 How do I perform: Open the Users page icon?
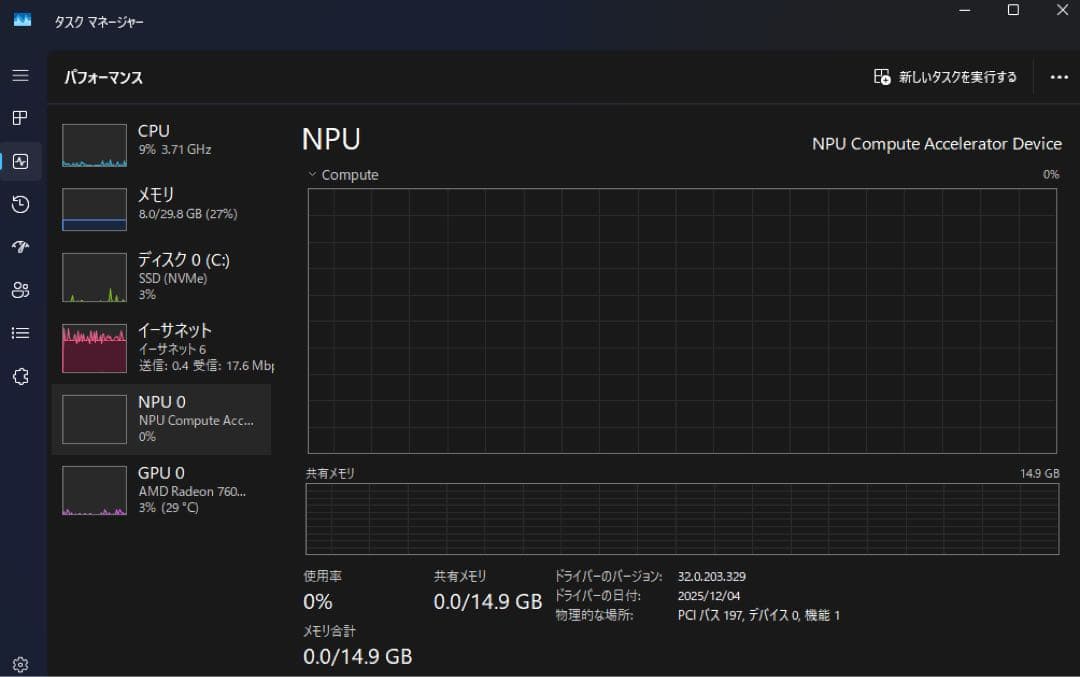tap(21, 290)
